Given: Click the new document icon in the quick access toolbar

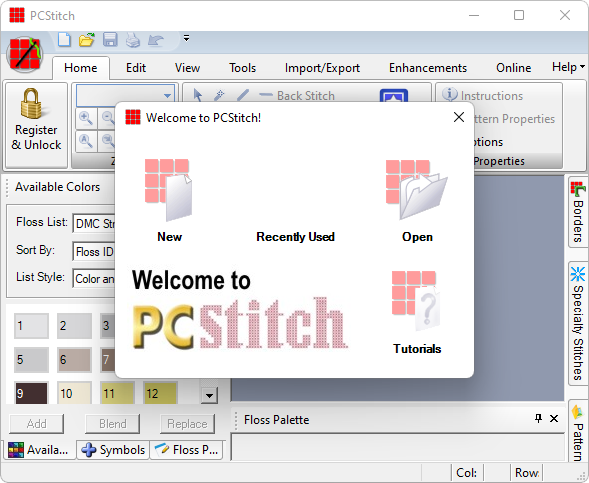Looking at the screenshot, I should (x=64, y=39).
